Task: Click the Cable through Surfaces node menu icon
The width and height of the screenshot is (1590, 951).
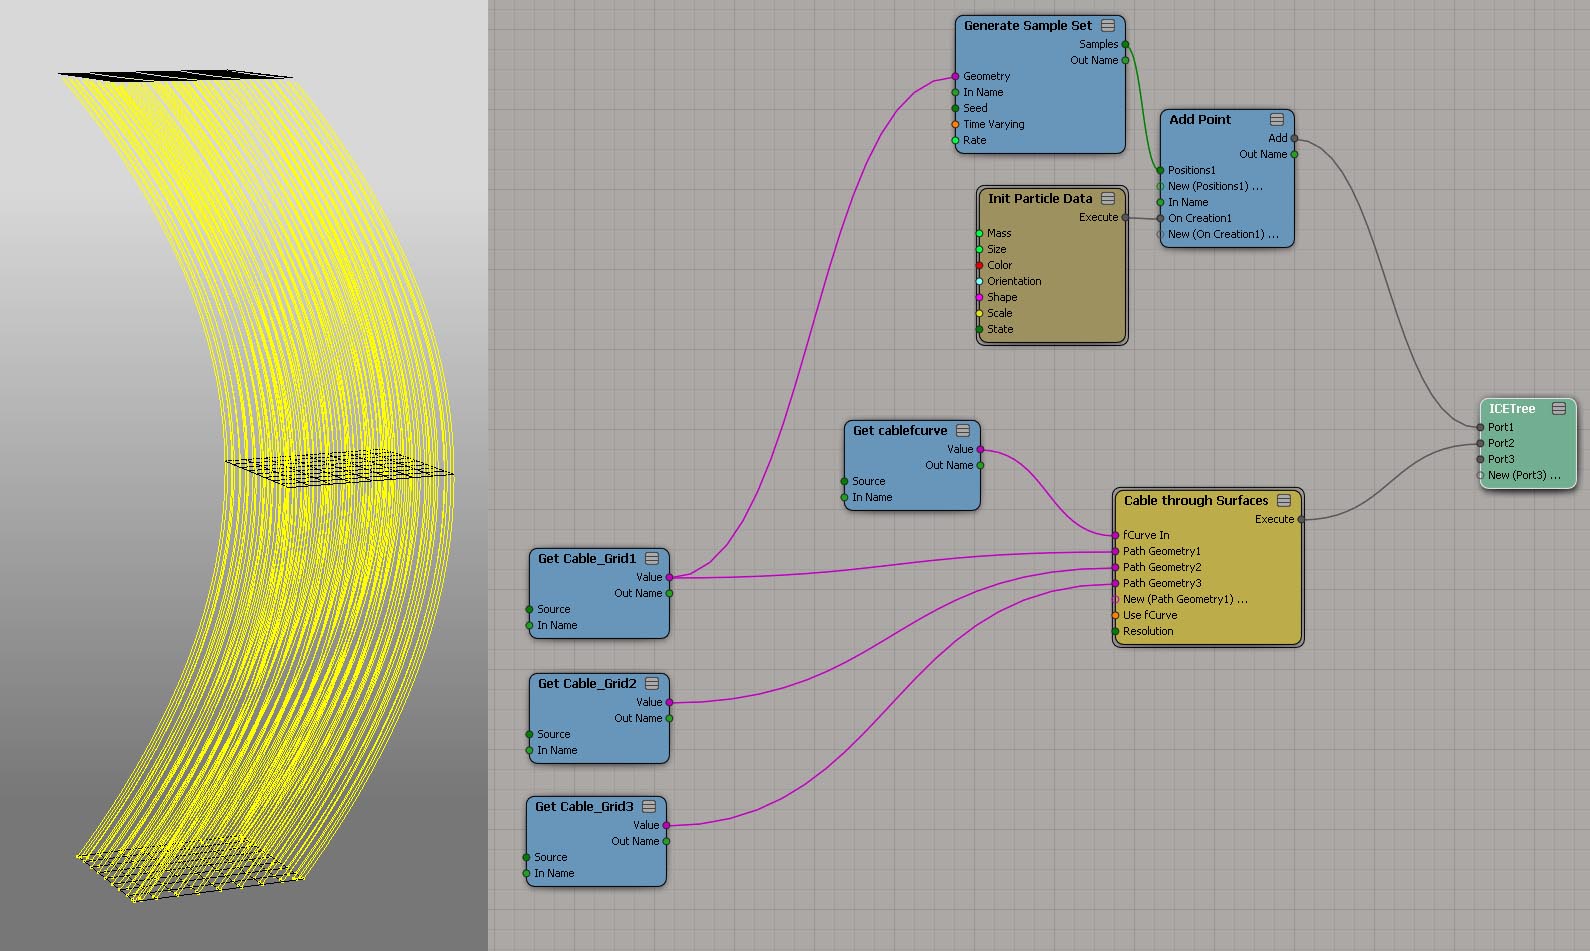Action: coord(1284,501)
